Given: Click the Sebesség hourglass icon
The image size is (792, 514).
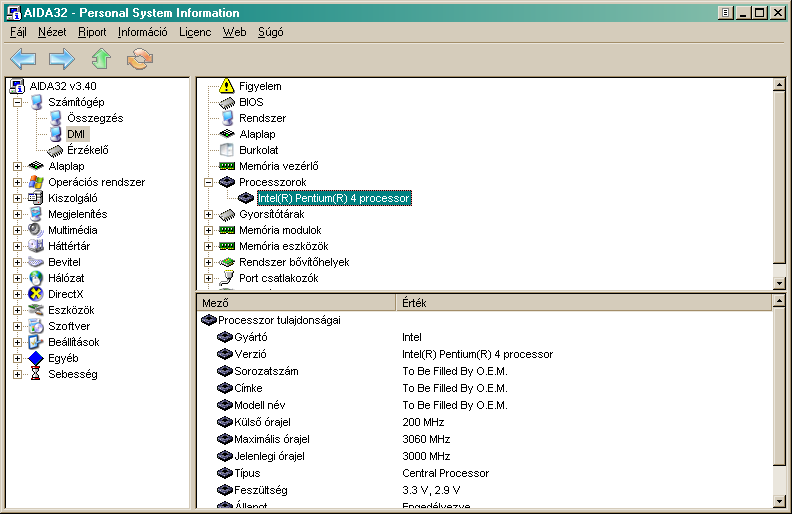Looking at the screenshot, I should [35, 374].
